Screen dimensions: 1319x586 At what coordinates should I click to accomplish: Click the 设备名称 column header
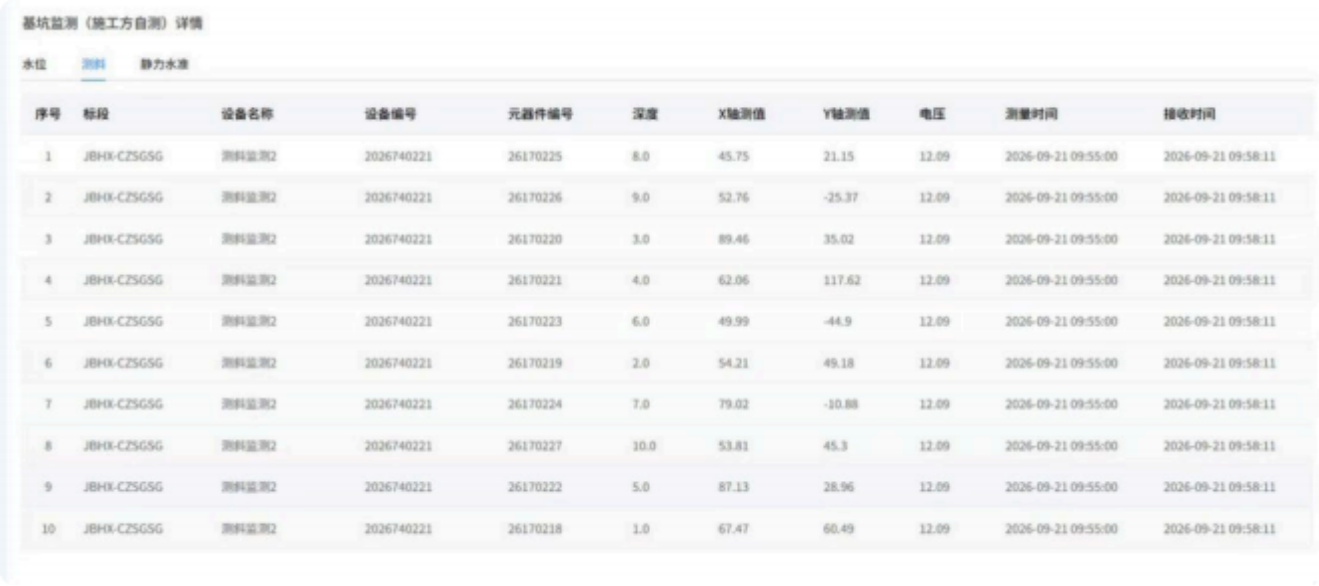point(247,115)
